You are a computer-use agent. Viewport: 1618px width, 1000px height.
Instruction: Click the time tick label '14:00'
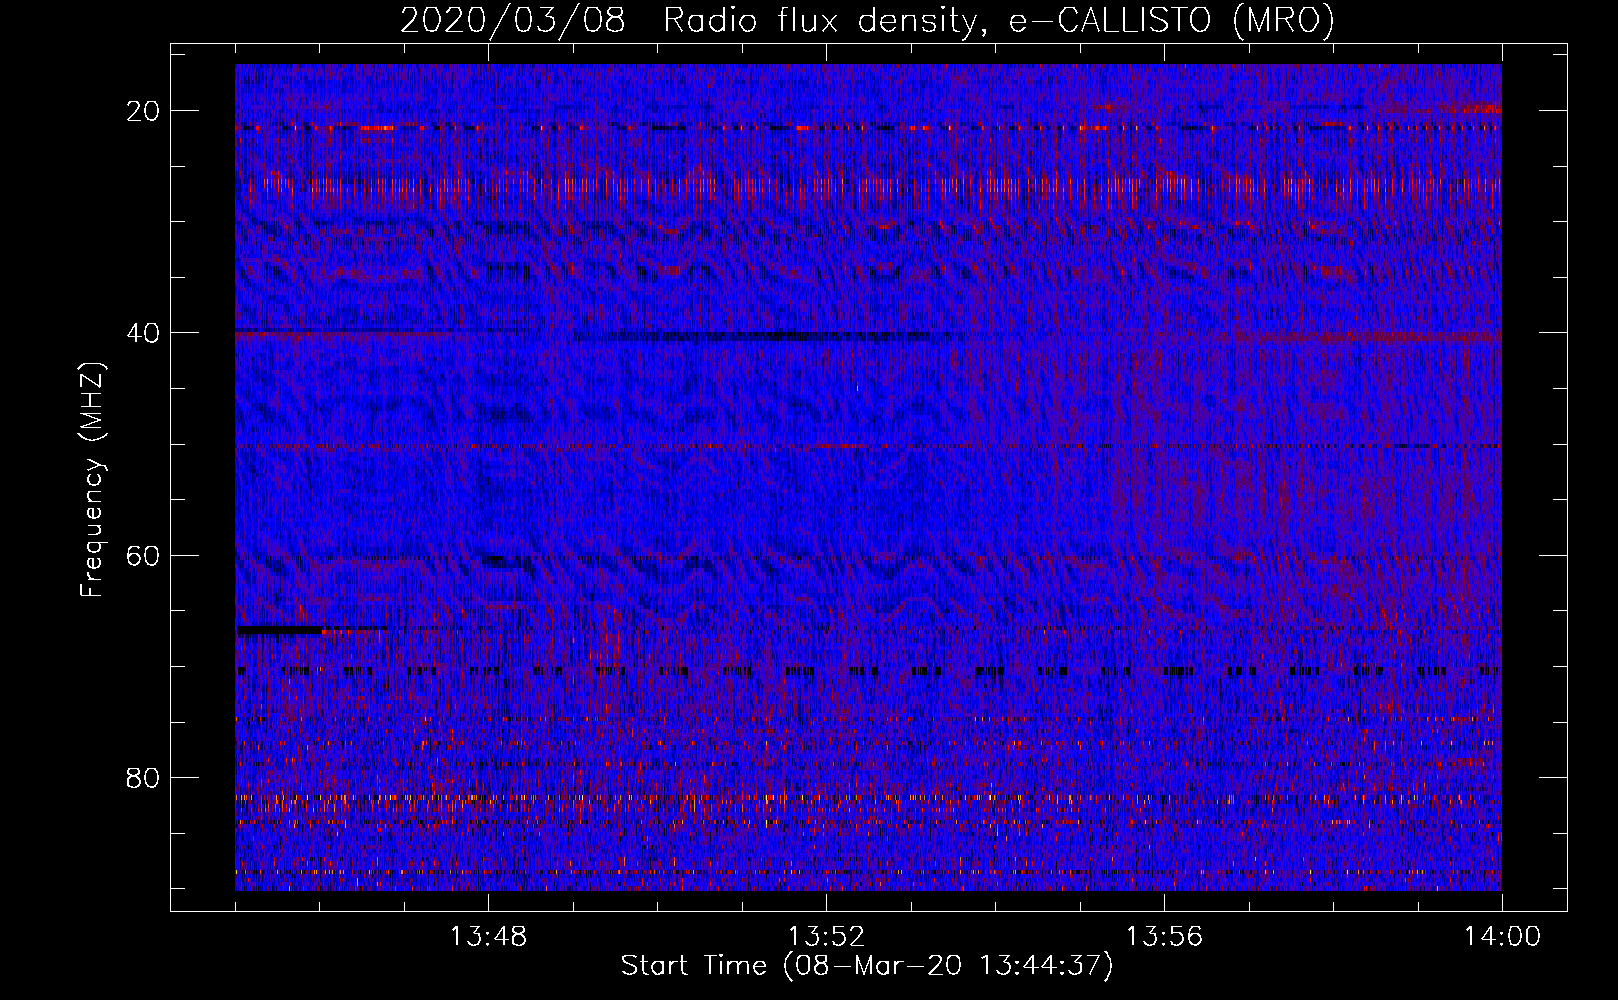(x=1502, y=937)
